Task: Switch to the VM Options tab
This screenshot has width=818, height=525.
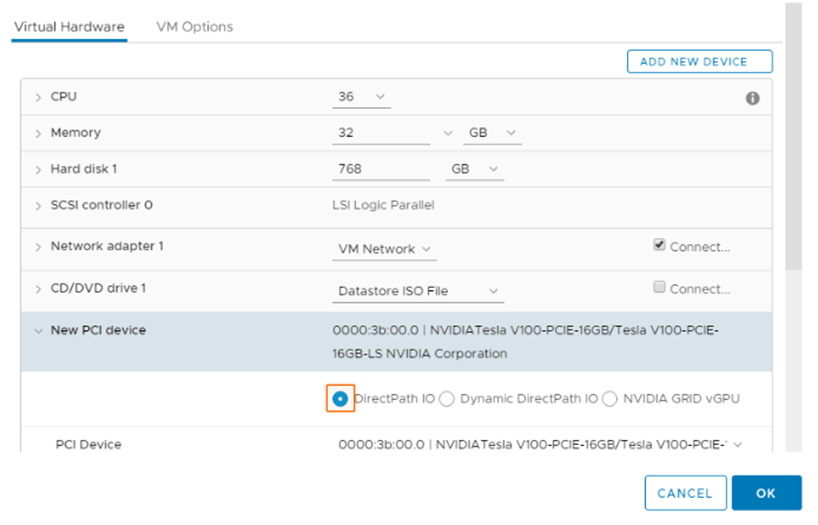Action: point(194,27)
